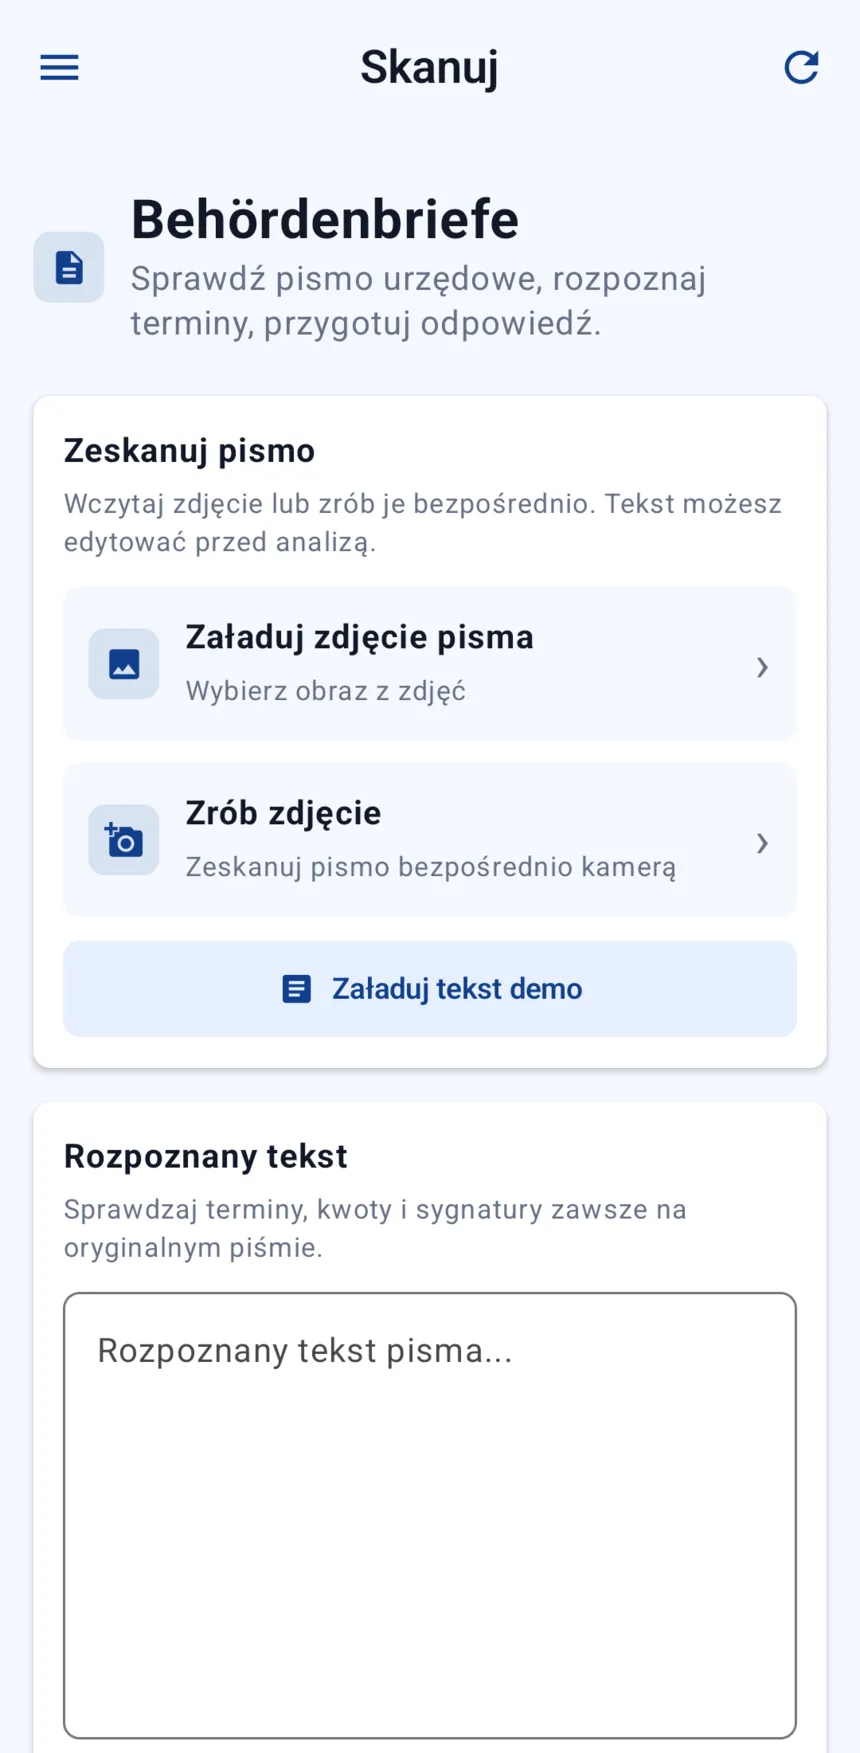Click the Załaduj tekst demo button

click(430, 989)
